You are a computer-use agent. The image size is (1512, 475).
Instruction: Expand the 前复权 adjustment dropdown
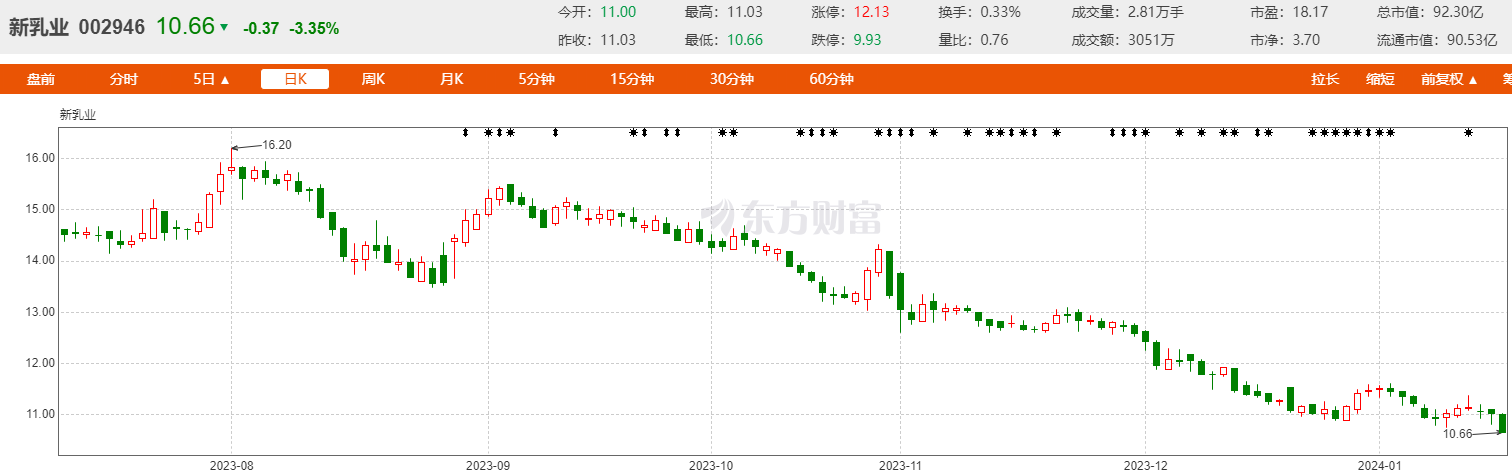(x=1448, y=80)
